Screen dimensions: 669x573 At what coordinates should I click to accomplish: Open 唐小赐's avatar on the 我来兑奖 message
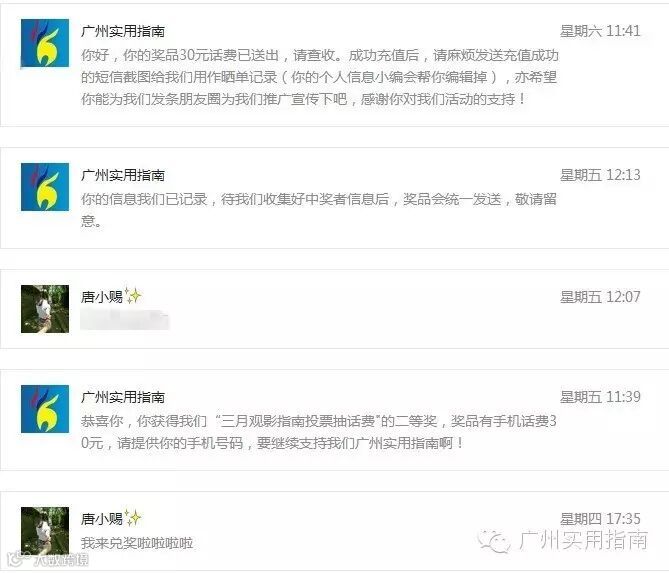(45, 531)
